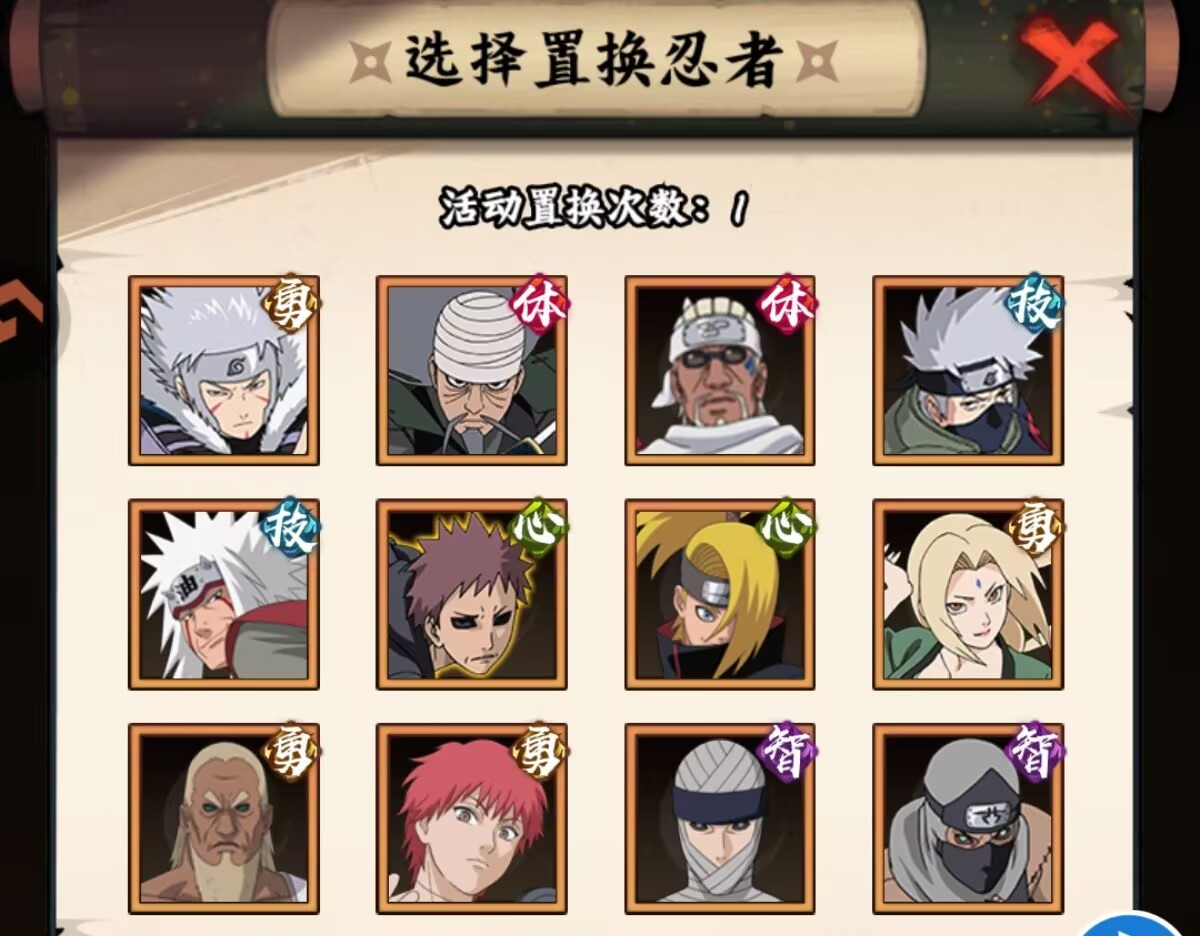
Task: Select the Tobirama ninja portrait with 勇 badge
Action: [x=224, y=371]
